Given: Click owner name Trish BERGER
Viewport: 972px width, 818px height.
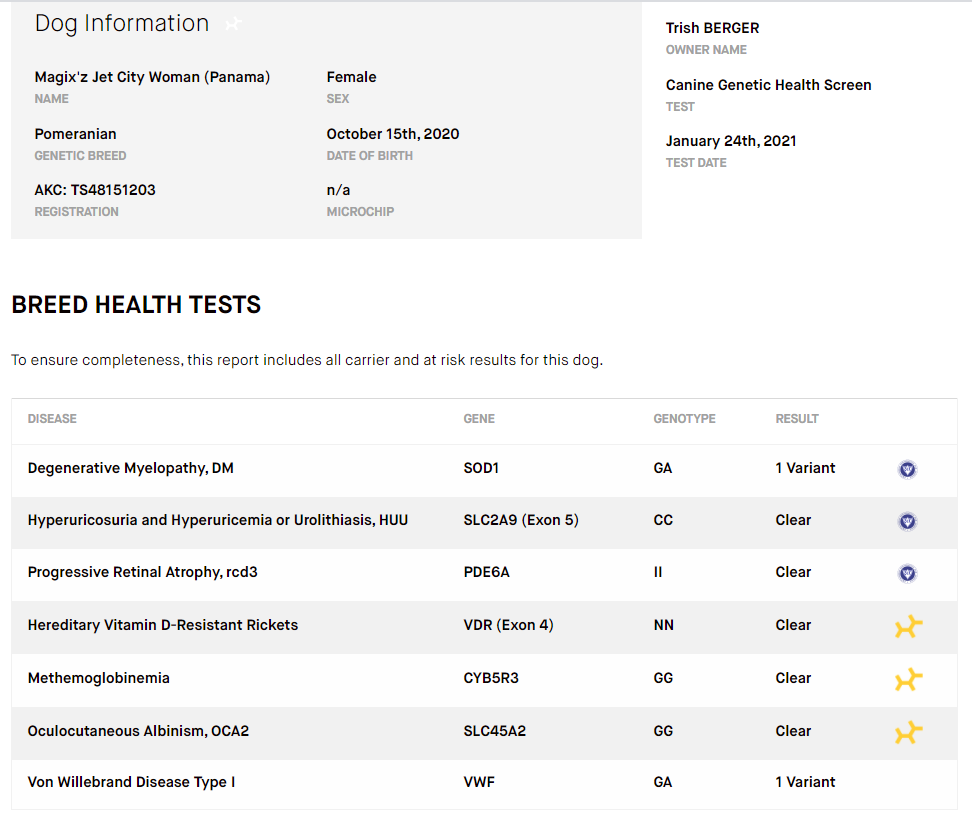Looking at the screenshot, I should [712, 29].
